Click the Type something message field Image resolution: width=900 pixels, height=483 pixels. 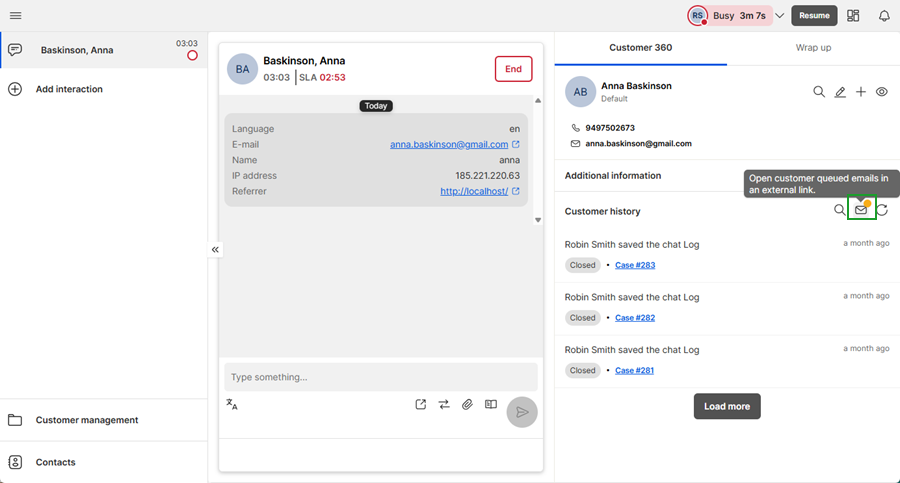(x=380, y=377)
